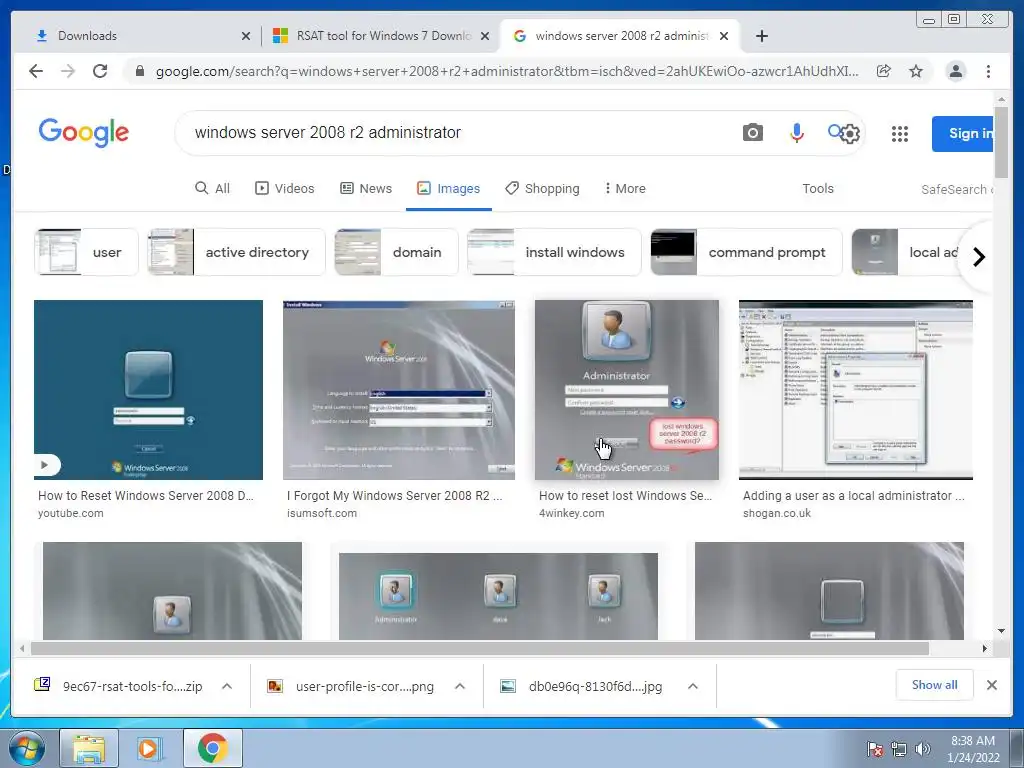Click the Google search text field

(457, 133)
